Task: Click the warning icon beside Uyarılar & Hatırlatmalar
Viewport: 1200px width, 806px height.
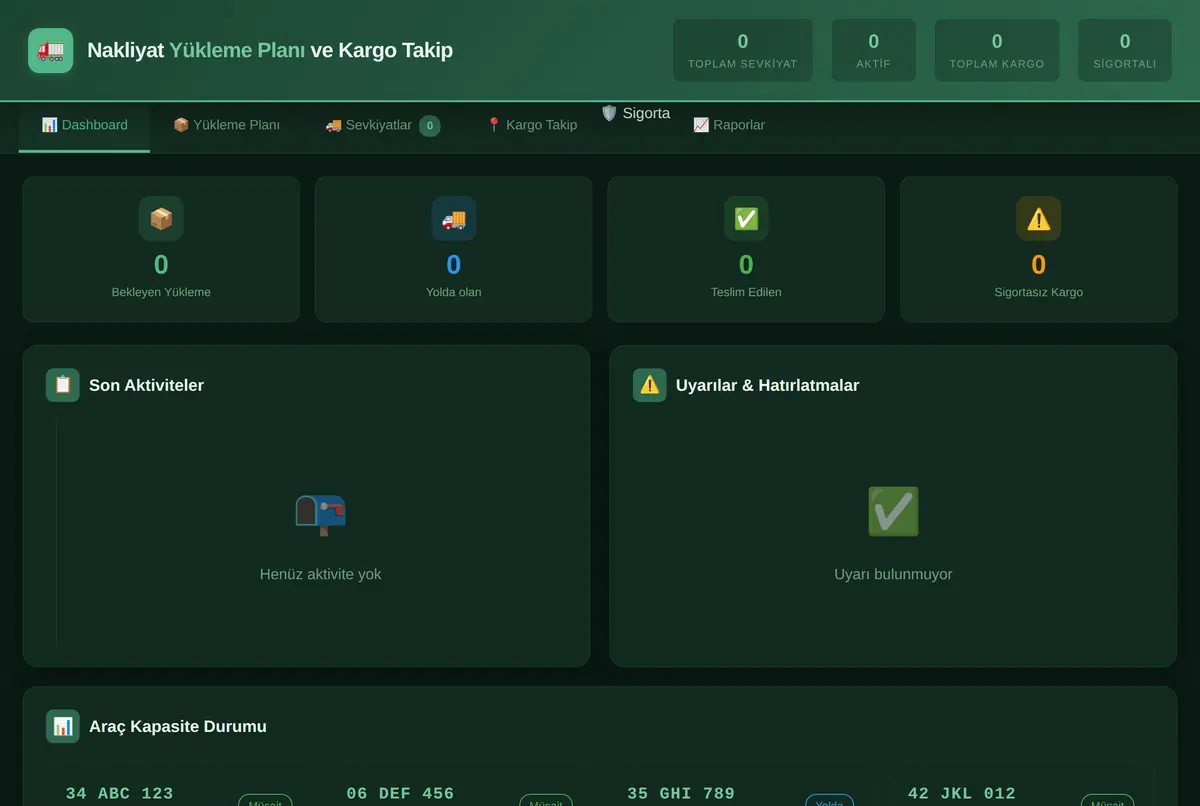Action: coord(650,385)
